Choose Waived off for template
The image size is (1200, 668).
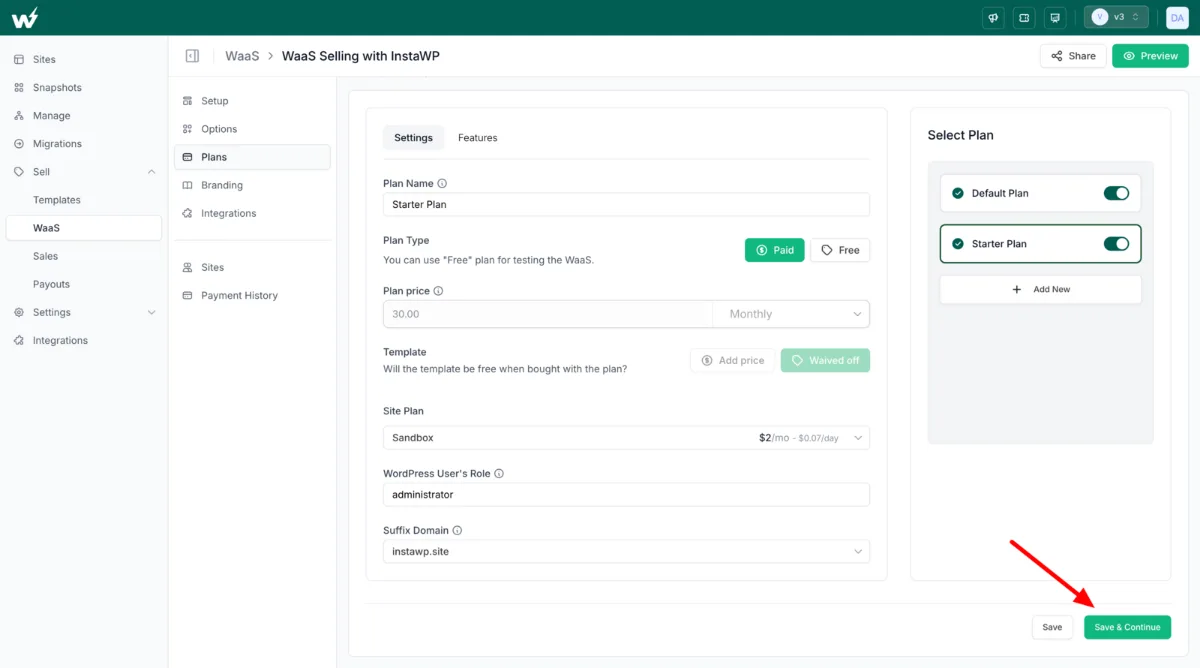pyautogui.click(x=825, y=360)
